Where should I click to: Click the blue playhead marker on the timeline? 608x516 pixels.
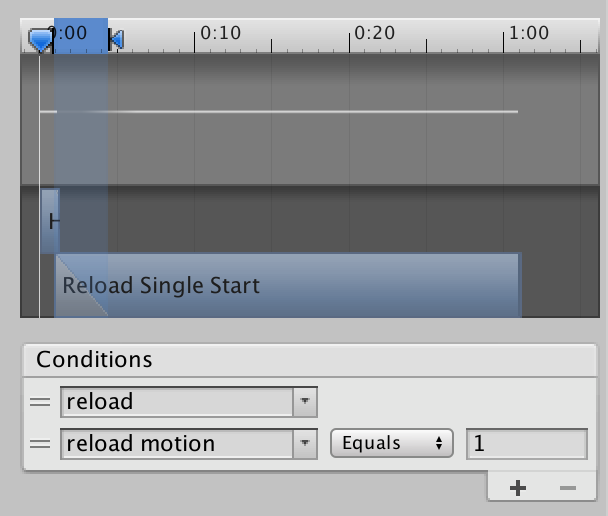tap(39, 40)
